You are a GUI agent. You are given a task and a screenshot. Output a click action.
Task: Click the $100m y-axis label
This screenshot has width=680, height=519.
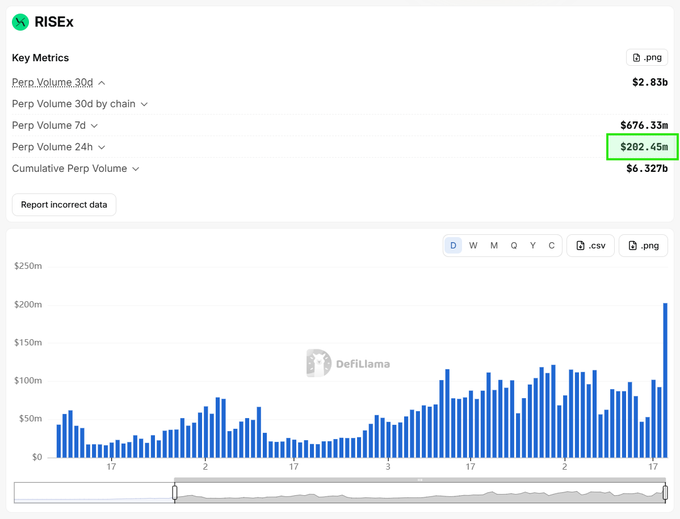click(28, 381)
